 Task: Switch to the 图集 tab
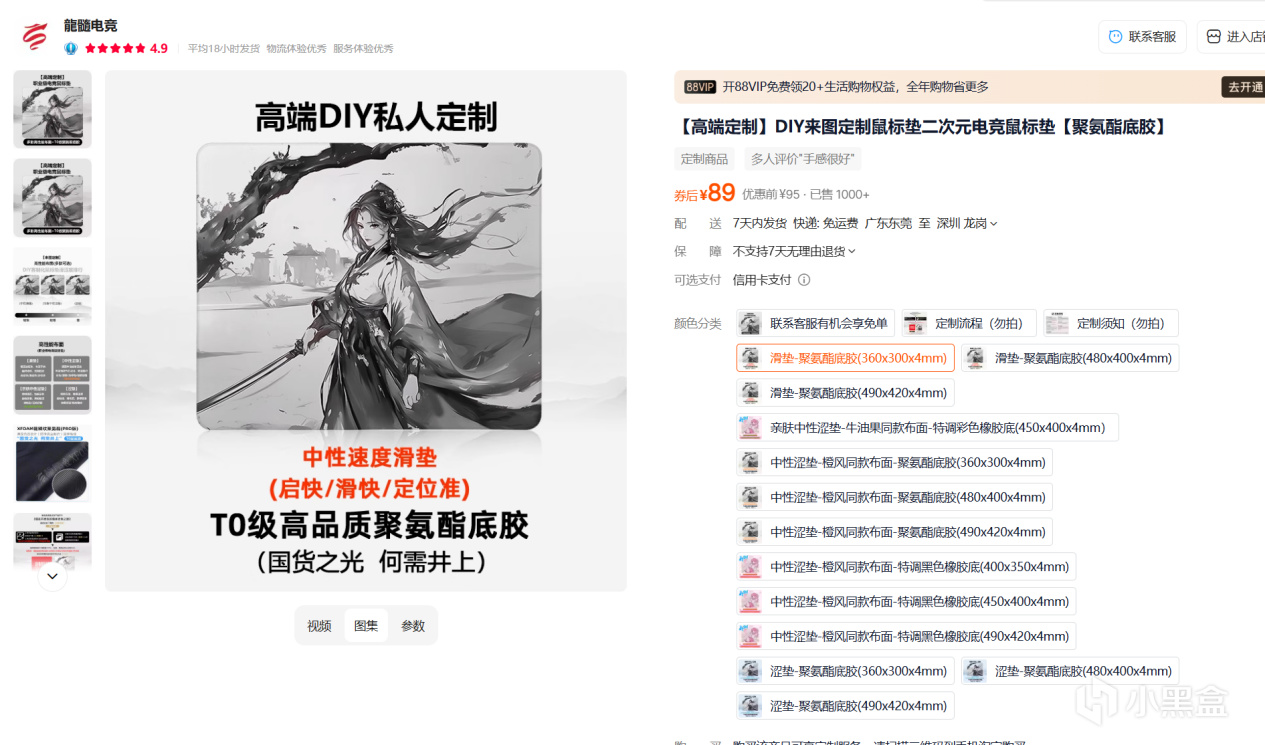click(x=366, y=626)
